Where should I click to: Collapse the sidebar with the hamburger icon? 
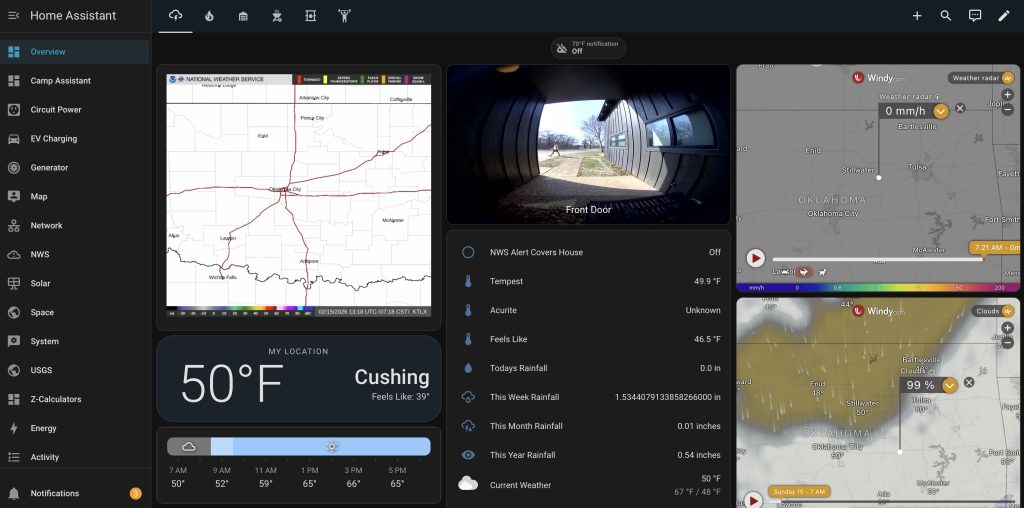point(14,16)
